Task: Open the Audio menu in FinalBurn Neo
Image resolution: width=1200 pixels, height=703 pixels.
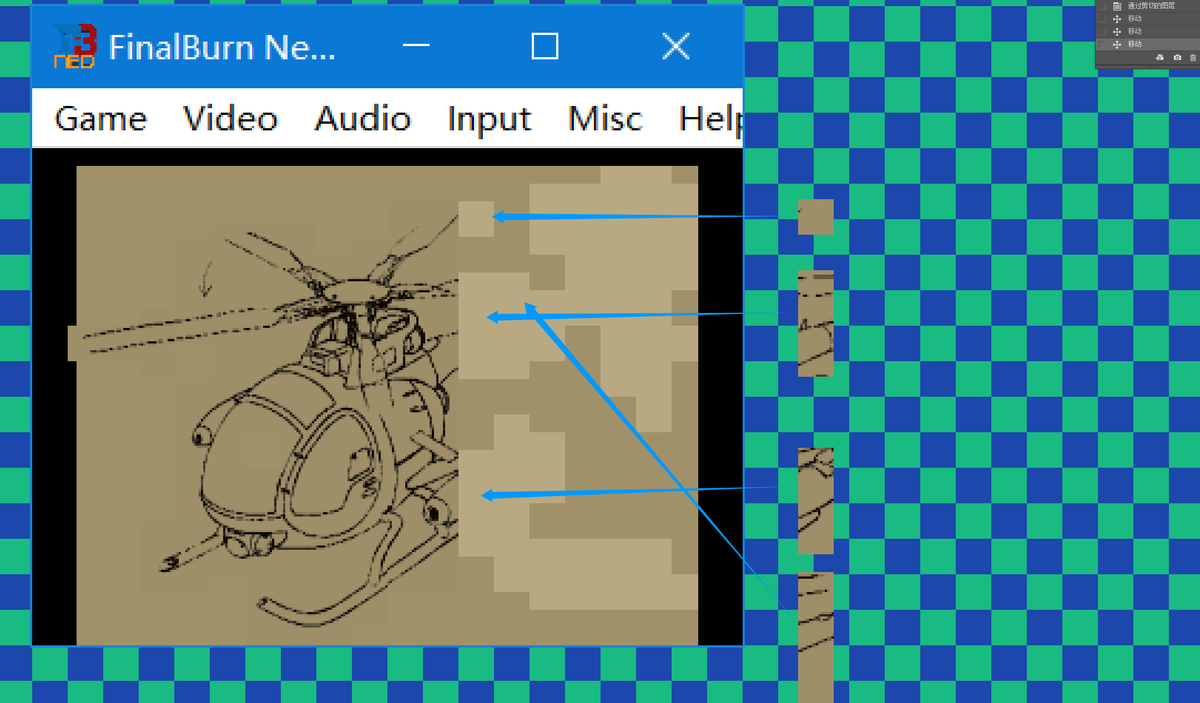Action: point(363,119)
